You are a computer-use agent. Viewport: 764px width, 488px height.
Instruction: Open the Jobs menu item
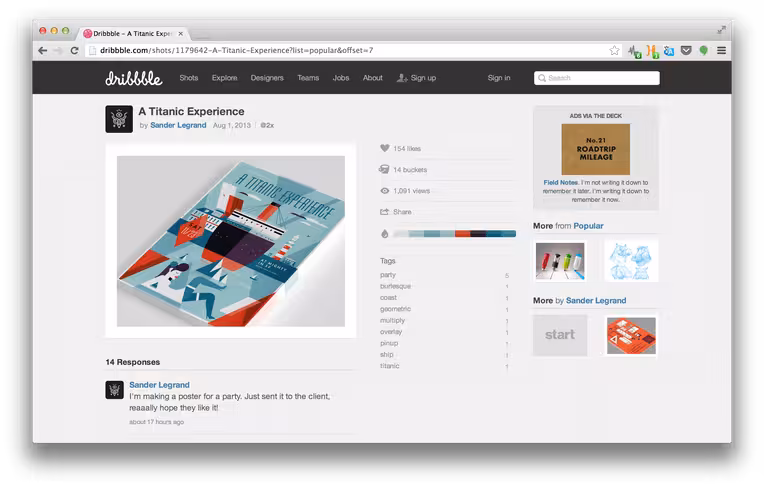[341, 78]
